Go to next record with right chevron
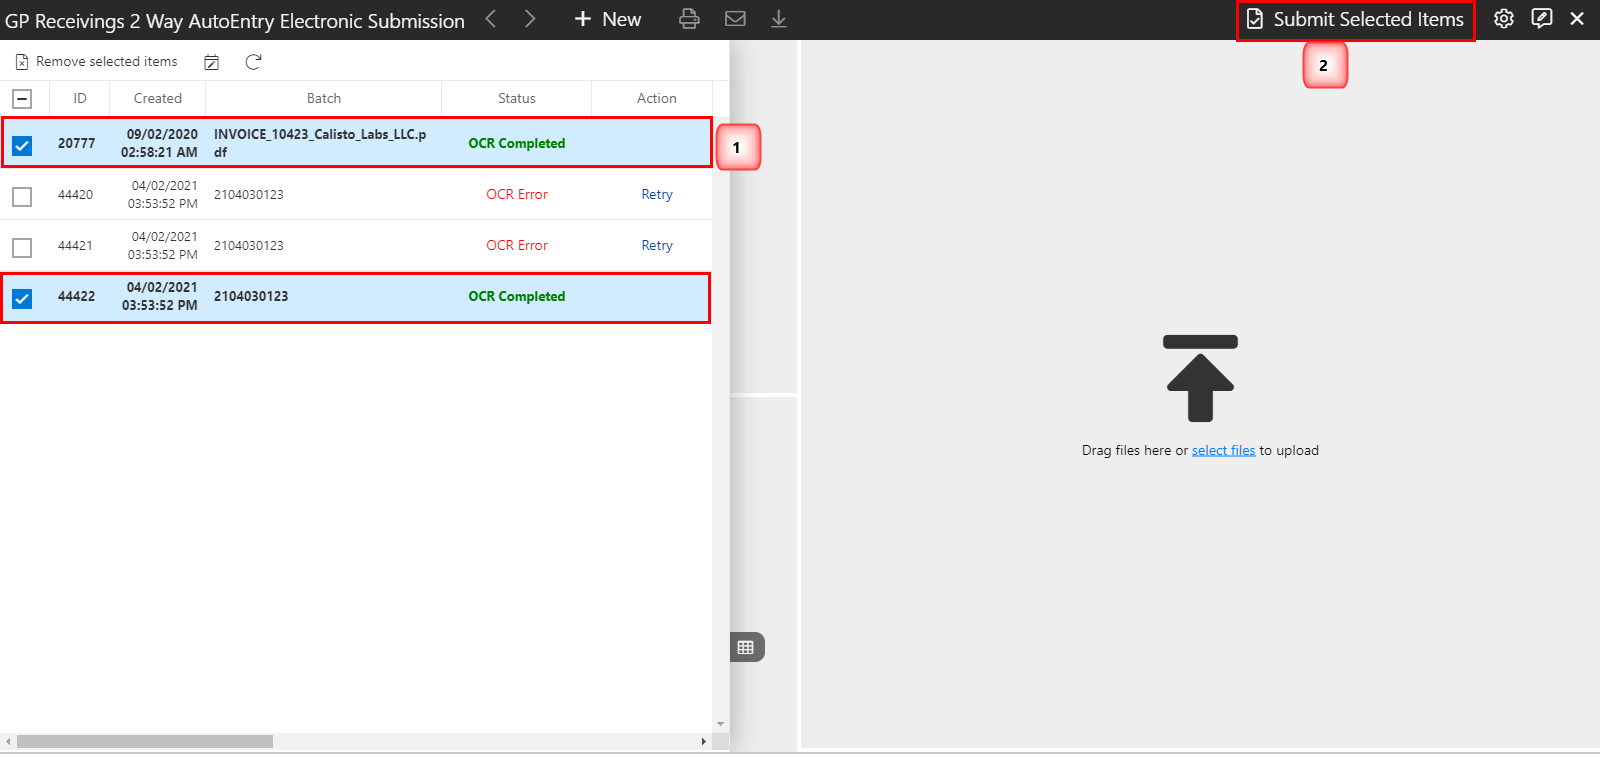This screenshot has width=1600, height=757. [x=530, y=19]
